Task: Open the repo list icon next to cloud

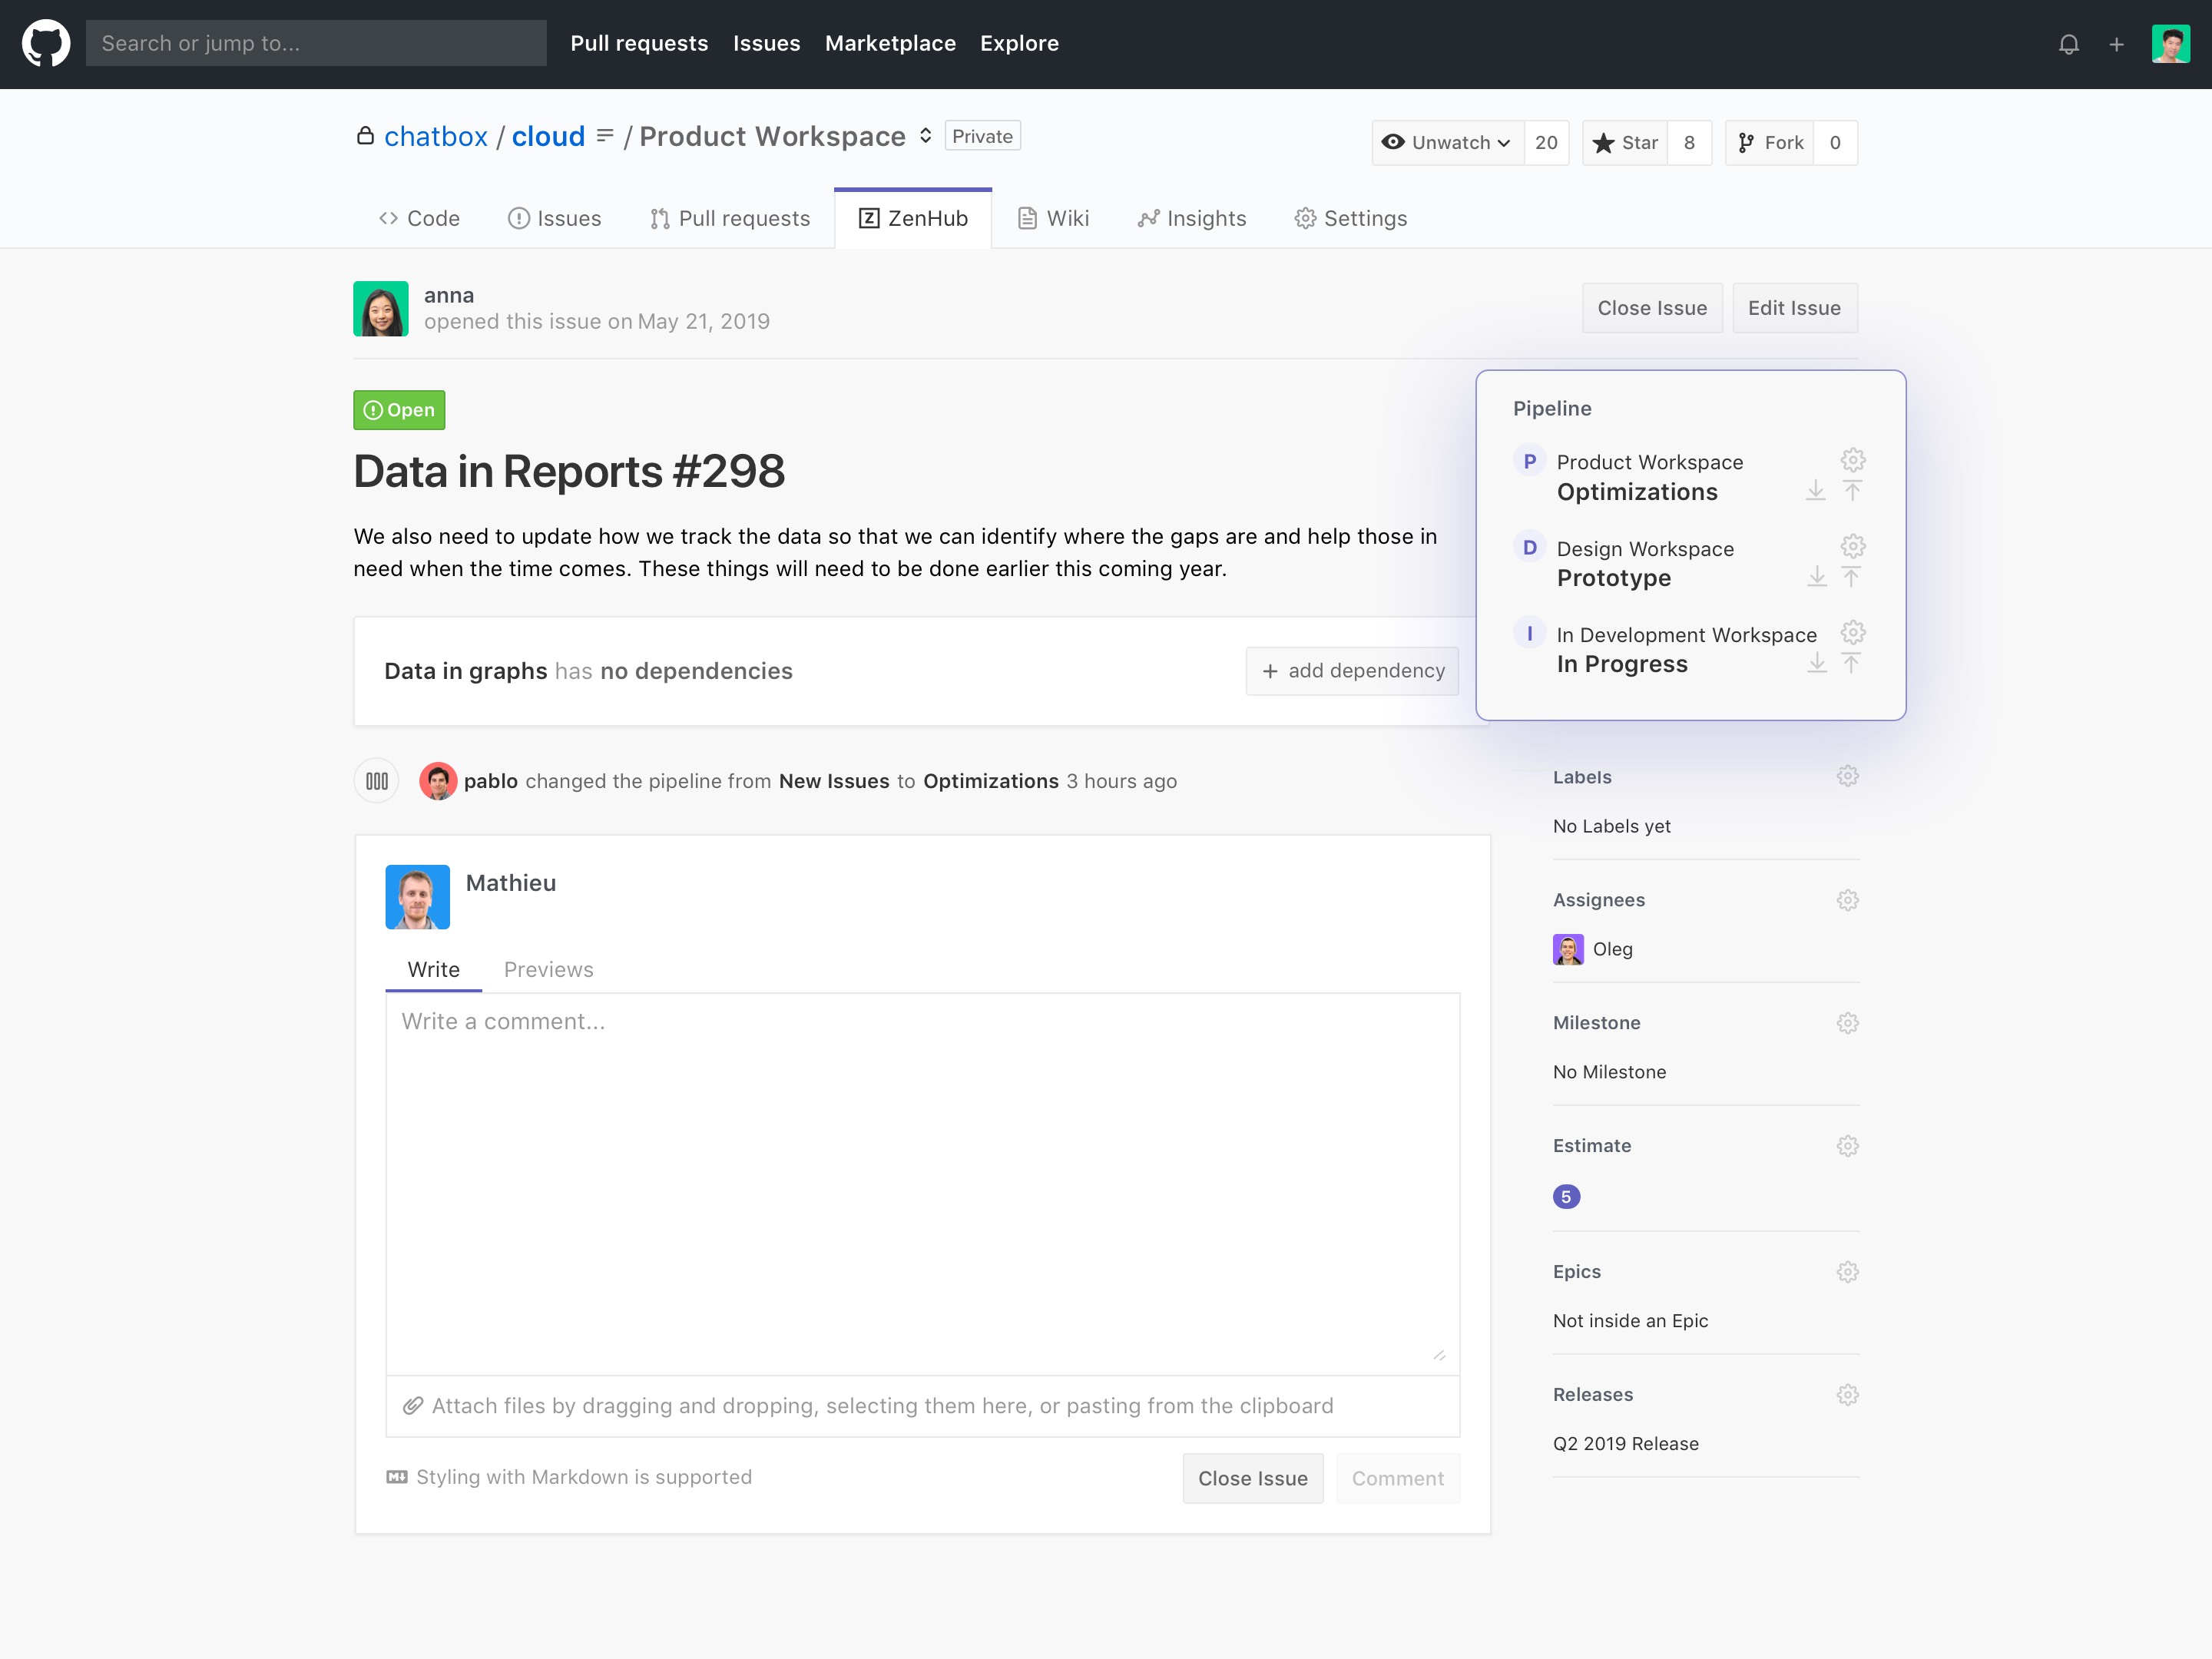Action: pos(605,136)
